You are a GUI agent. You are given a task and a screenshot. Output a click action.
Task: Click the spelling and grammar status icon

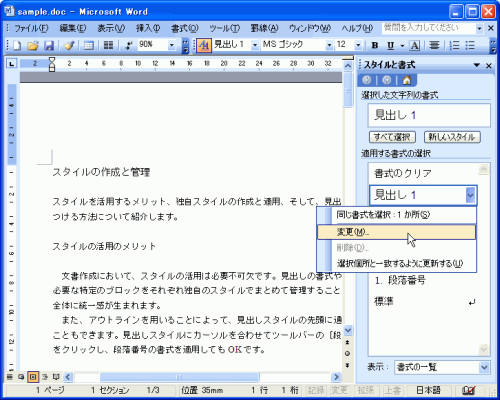point(469,390)
